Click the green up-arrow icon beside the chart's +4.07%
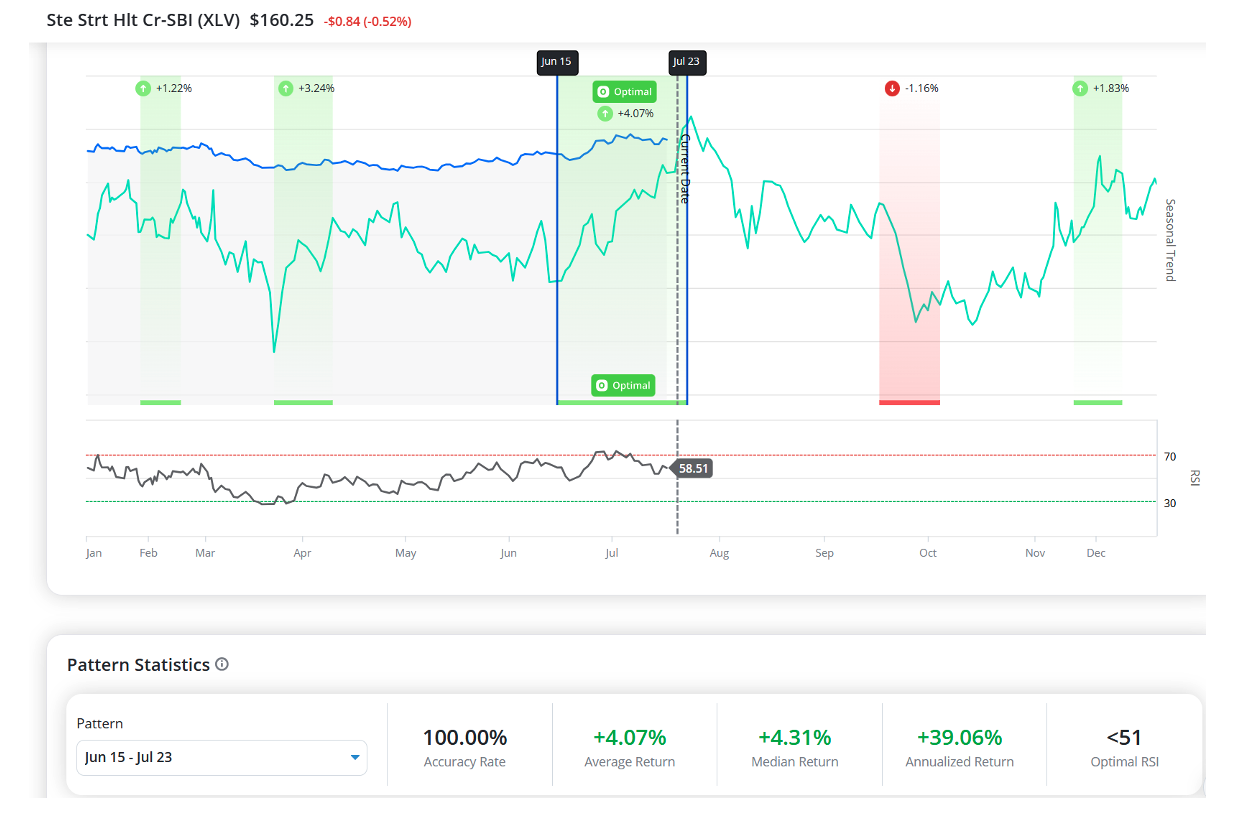 pos(605,113)
